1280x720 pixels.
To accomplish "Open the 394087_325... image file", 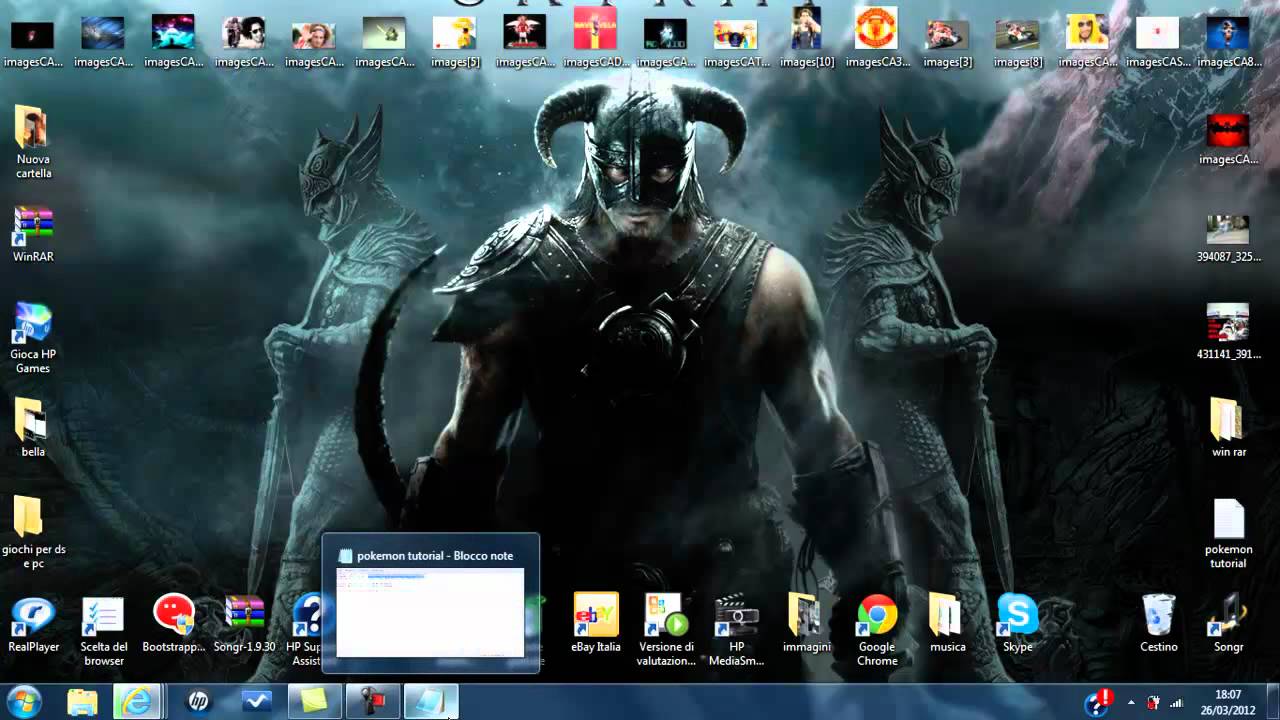I will 1228,238.
